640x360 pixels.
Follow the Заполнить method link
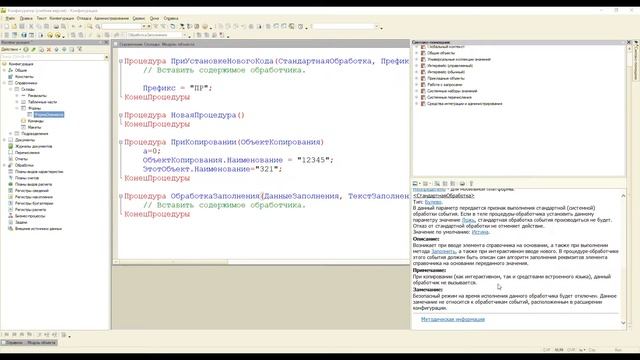pos(443,251)
